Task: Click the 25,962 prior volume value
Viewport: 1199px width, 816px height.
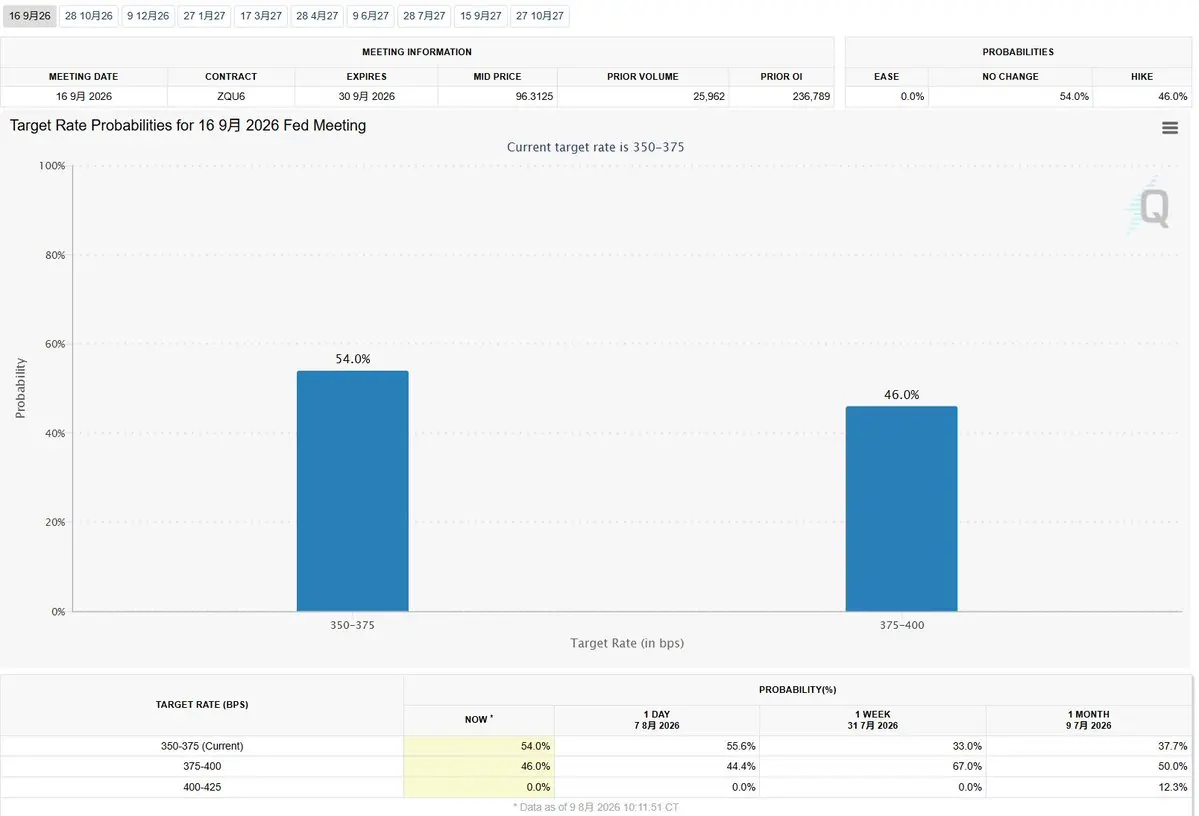Action: click(x=709, y=96)
